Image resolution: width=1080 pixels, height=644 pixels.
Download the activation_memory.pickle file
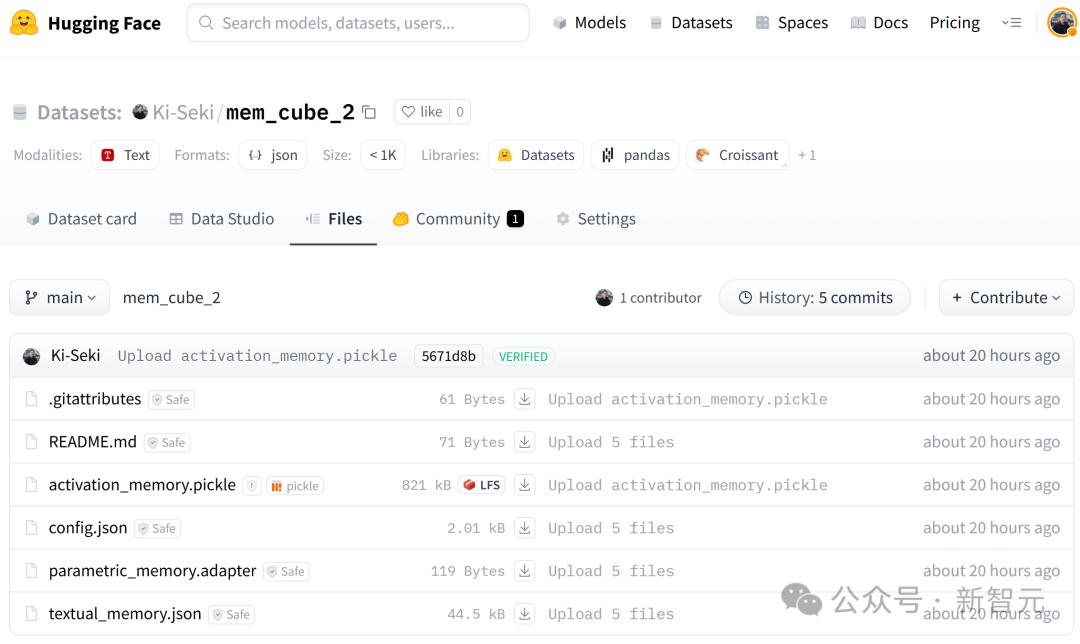(525, 486)
